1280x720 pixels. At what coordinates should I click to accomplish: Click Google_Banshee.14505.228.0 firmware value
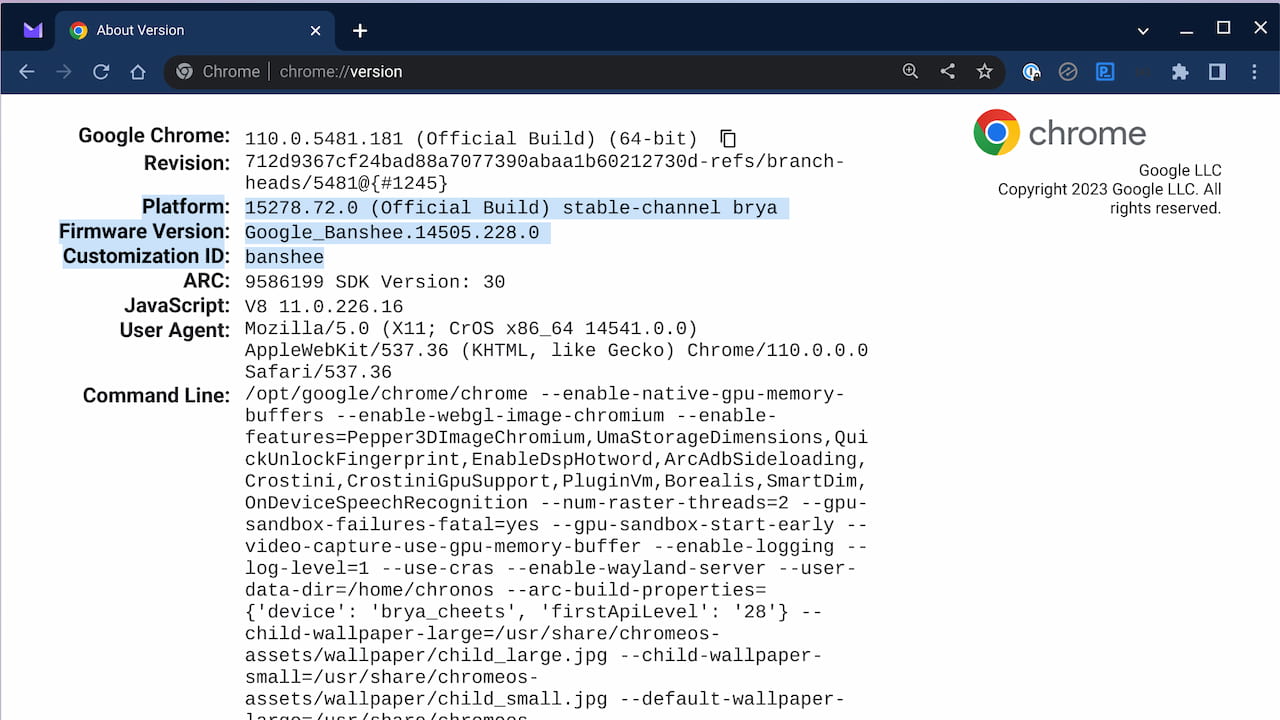coord(392,233)
